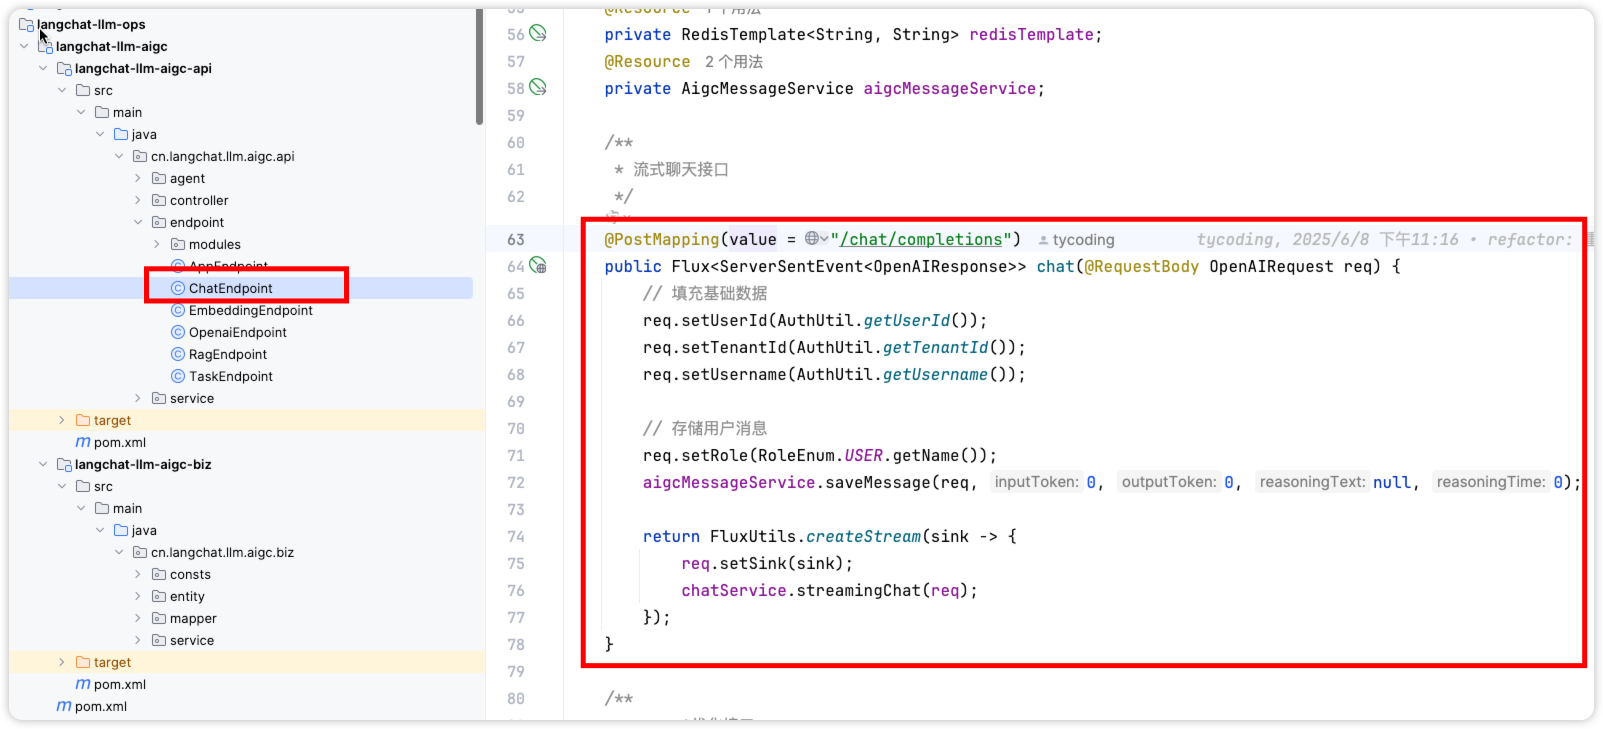Click the project tree vertical scrollbar
The width and height of the screenshot is (1603, 729).
[480, 65]
